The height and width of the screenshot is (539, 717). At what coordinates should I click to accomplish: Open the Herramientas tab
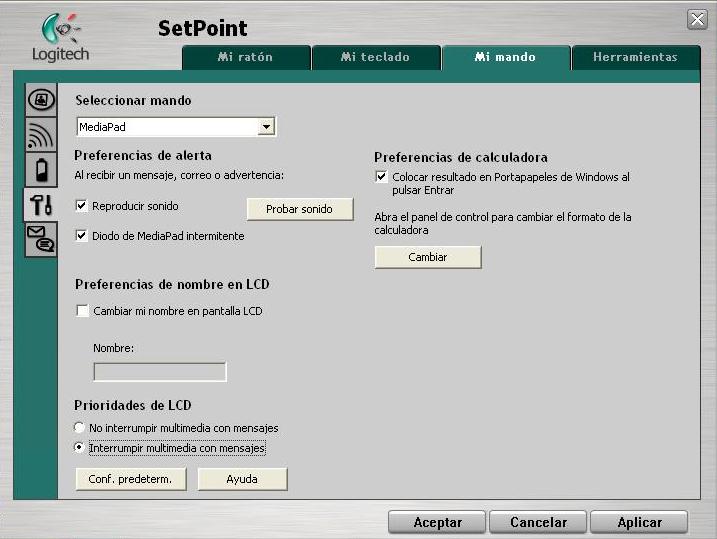coord(635,57)
